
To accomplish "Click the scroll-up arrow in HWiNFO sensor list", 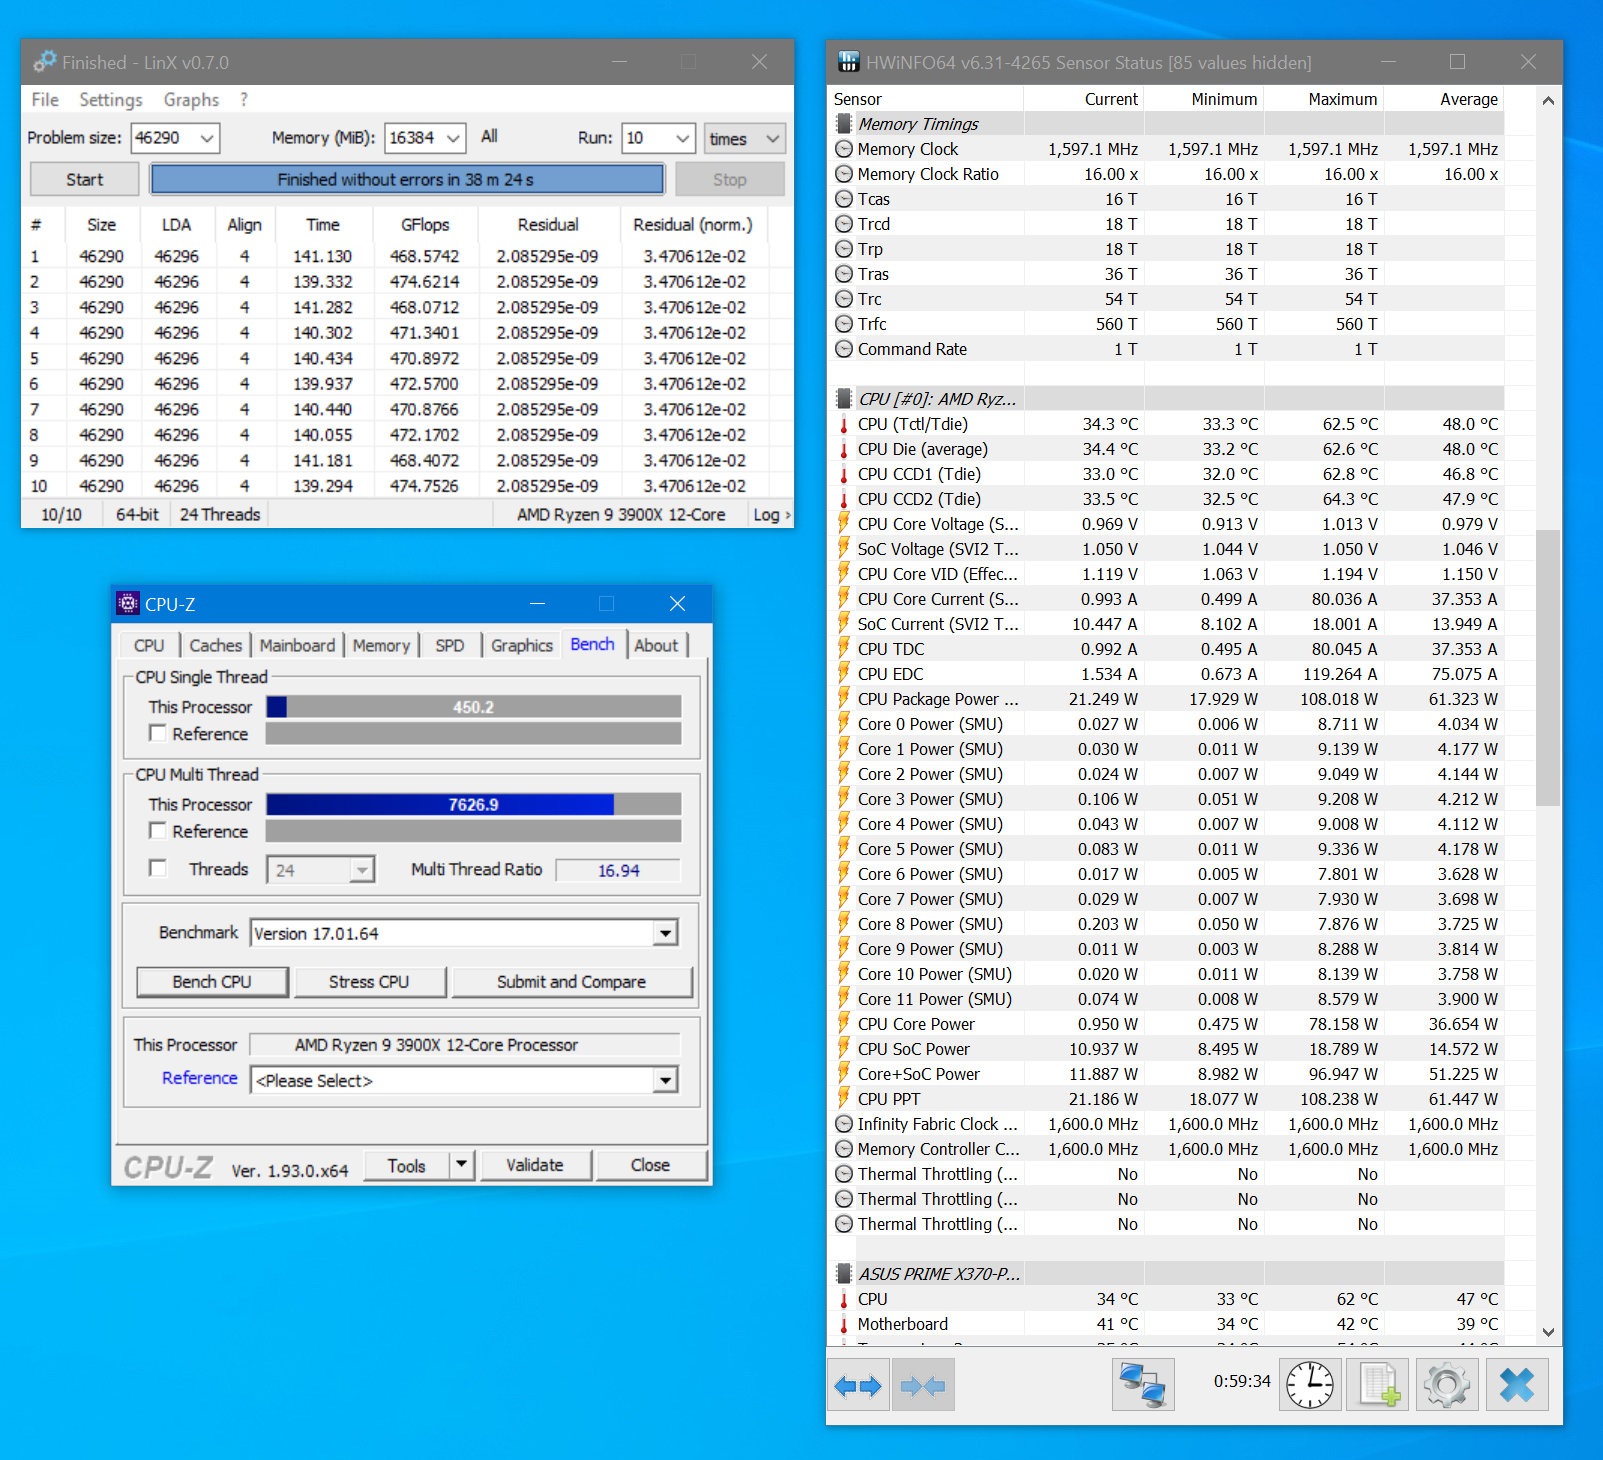I will coord(1548,100).
